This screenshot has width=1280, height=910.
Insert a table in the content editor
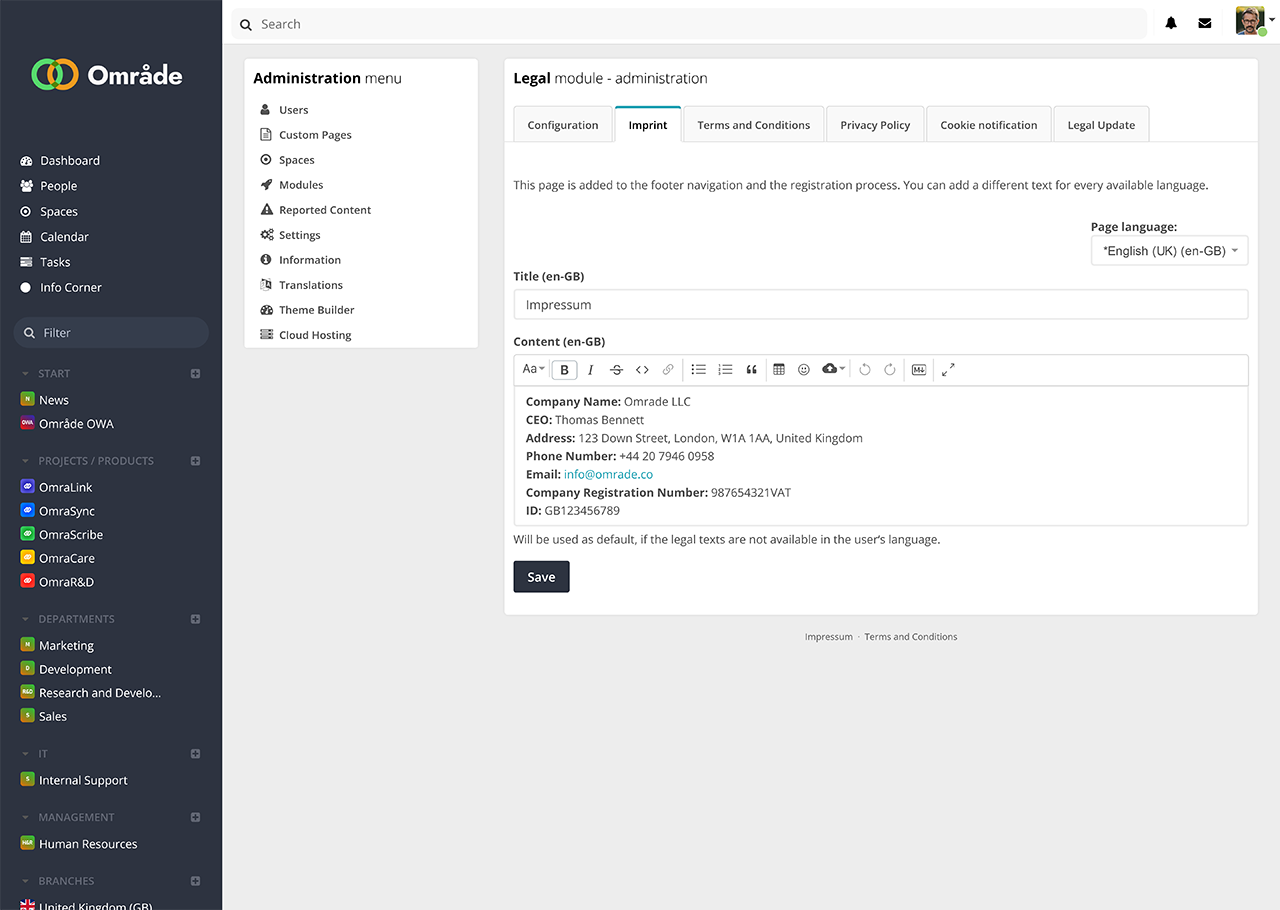(x=779, y=370)
